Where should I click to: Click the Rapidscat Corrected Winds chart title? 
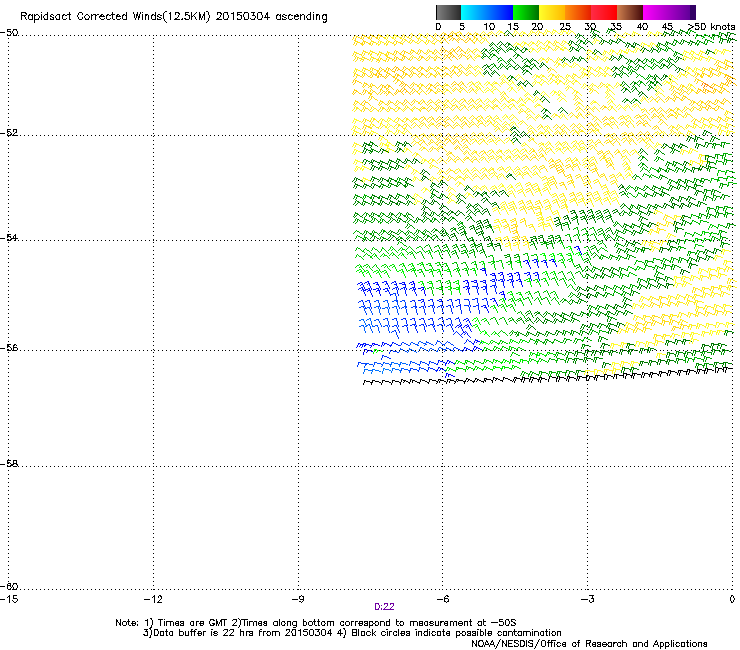(x=174, y=16)
